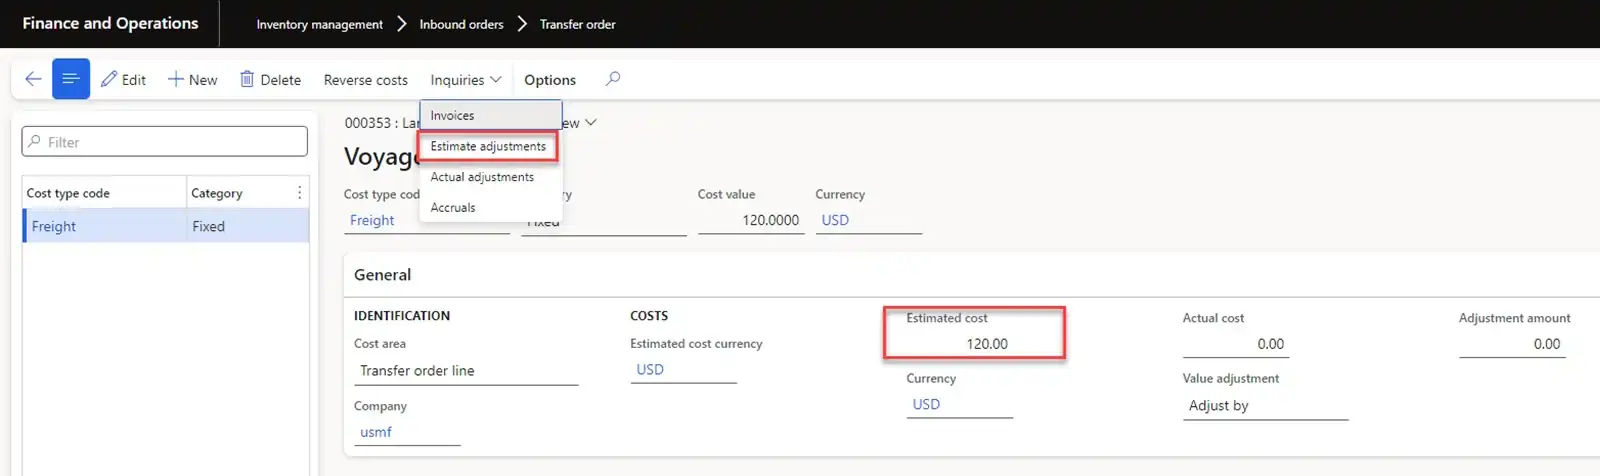Open the Options tab
The height and width of the screenshot is (476, 1600).
[x=549, y=80]
